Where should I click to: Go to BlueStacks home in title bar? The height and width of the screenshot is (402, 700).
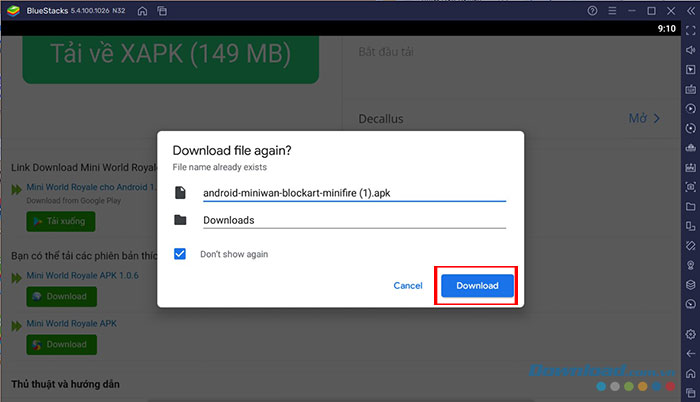[x=142, y=11]
